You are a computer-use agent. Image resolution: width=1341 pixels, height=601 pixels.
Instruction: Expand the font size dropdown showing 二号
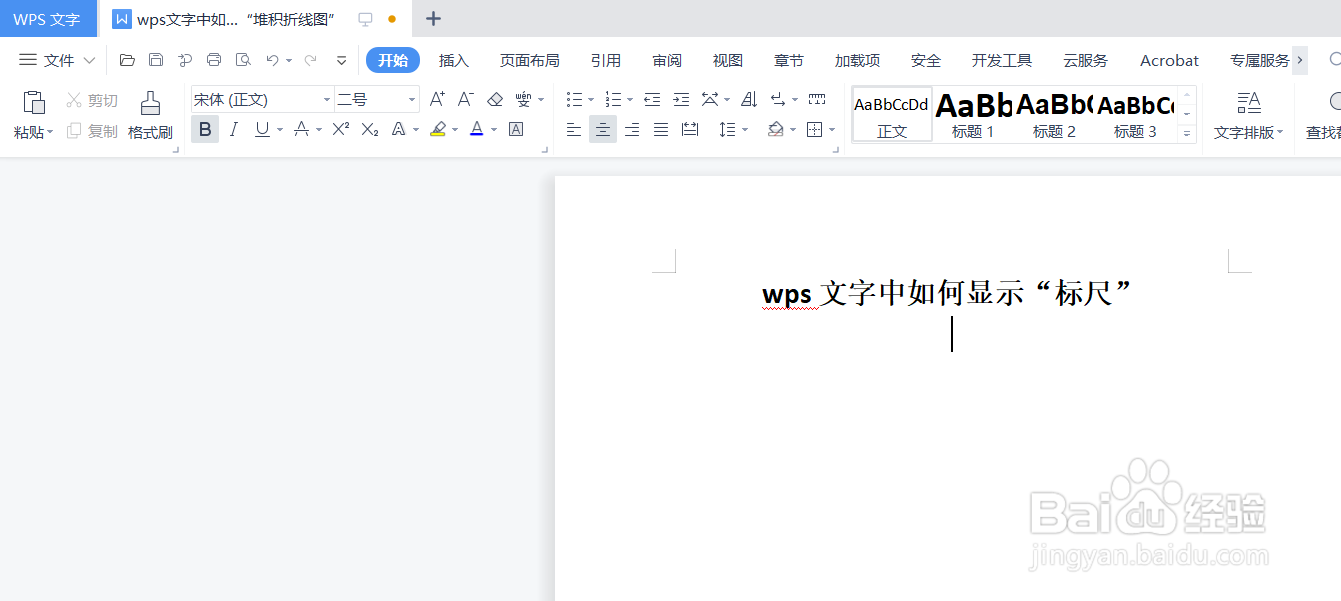(411, 99)
